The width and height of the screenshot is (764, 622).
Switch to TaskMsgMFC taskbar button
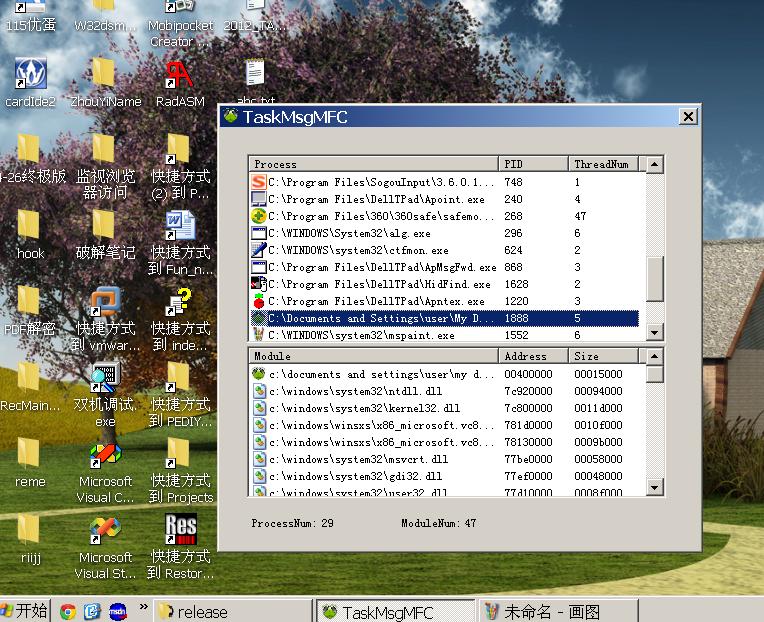coord(396,611)
